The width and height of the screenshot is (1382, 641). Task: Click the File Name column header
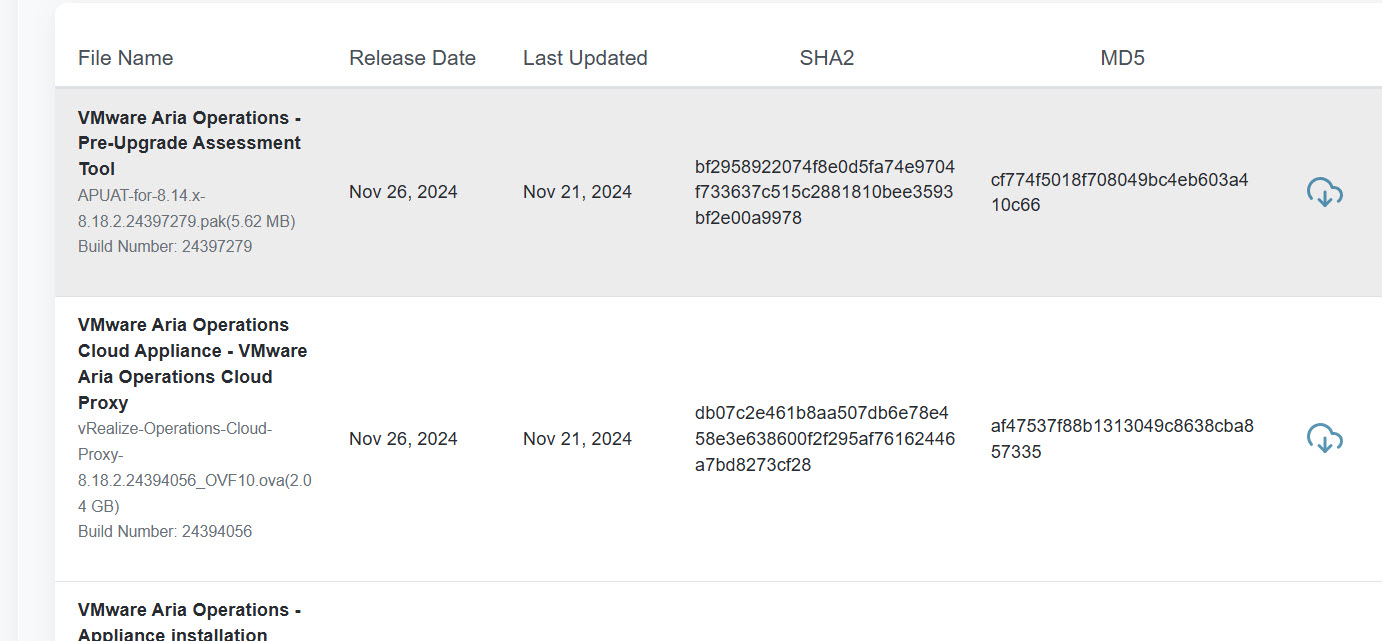(126, 58)
